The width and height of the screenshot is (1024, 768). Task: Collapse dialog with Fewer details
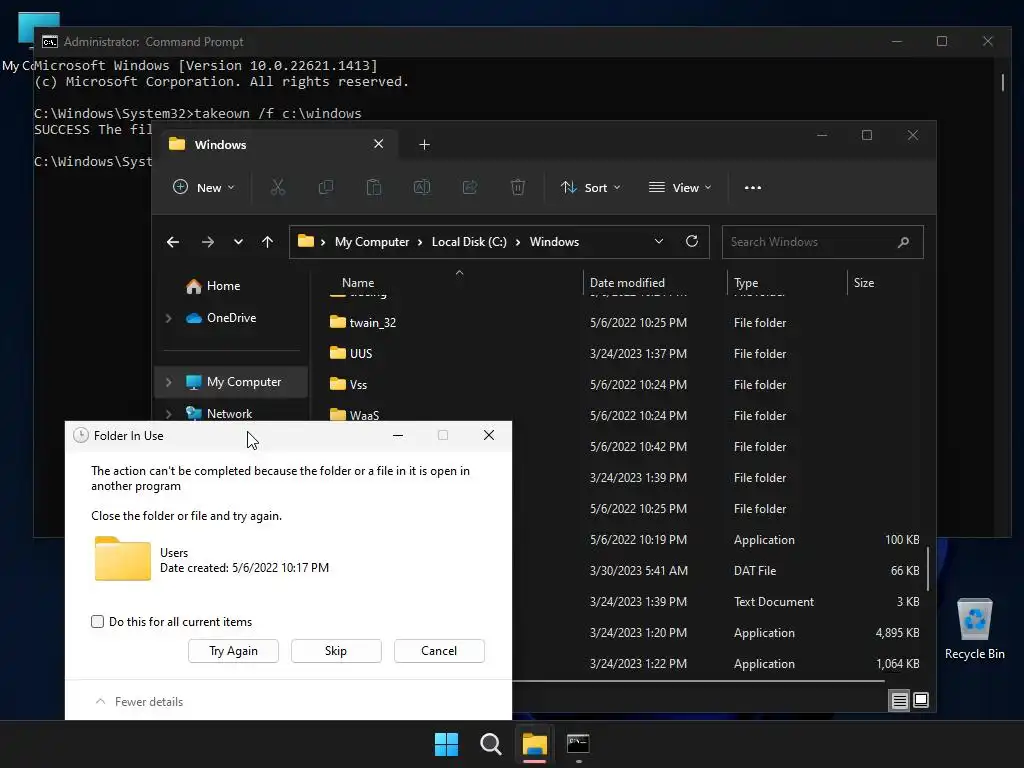click(x=139, y=701)
